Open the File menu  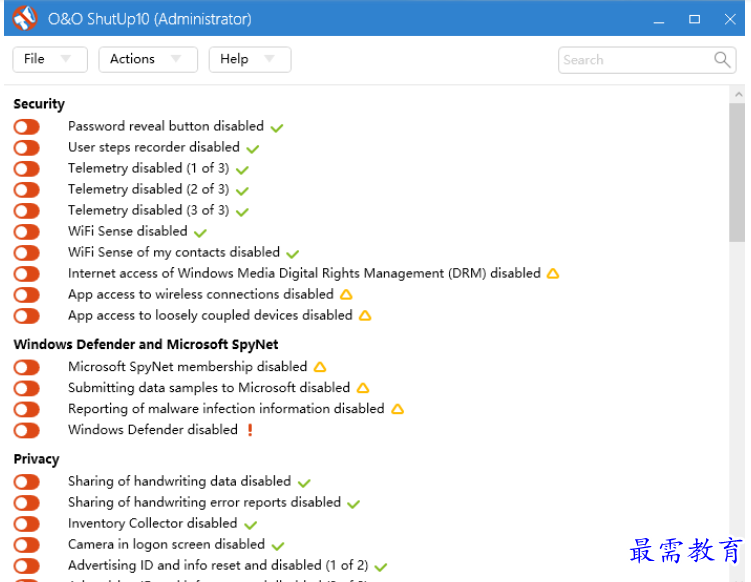click(50, 59)
